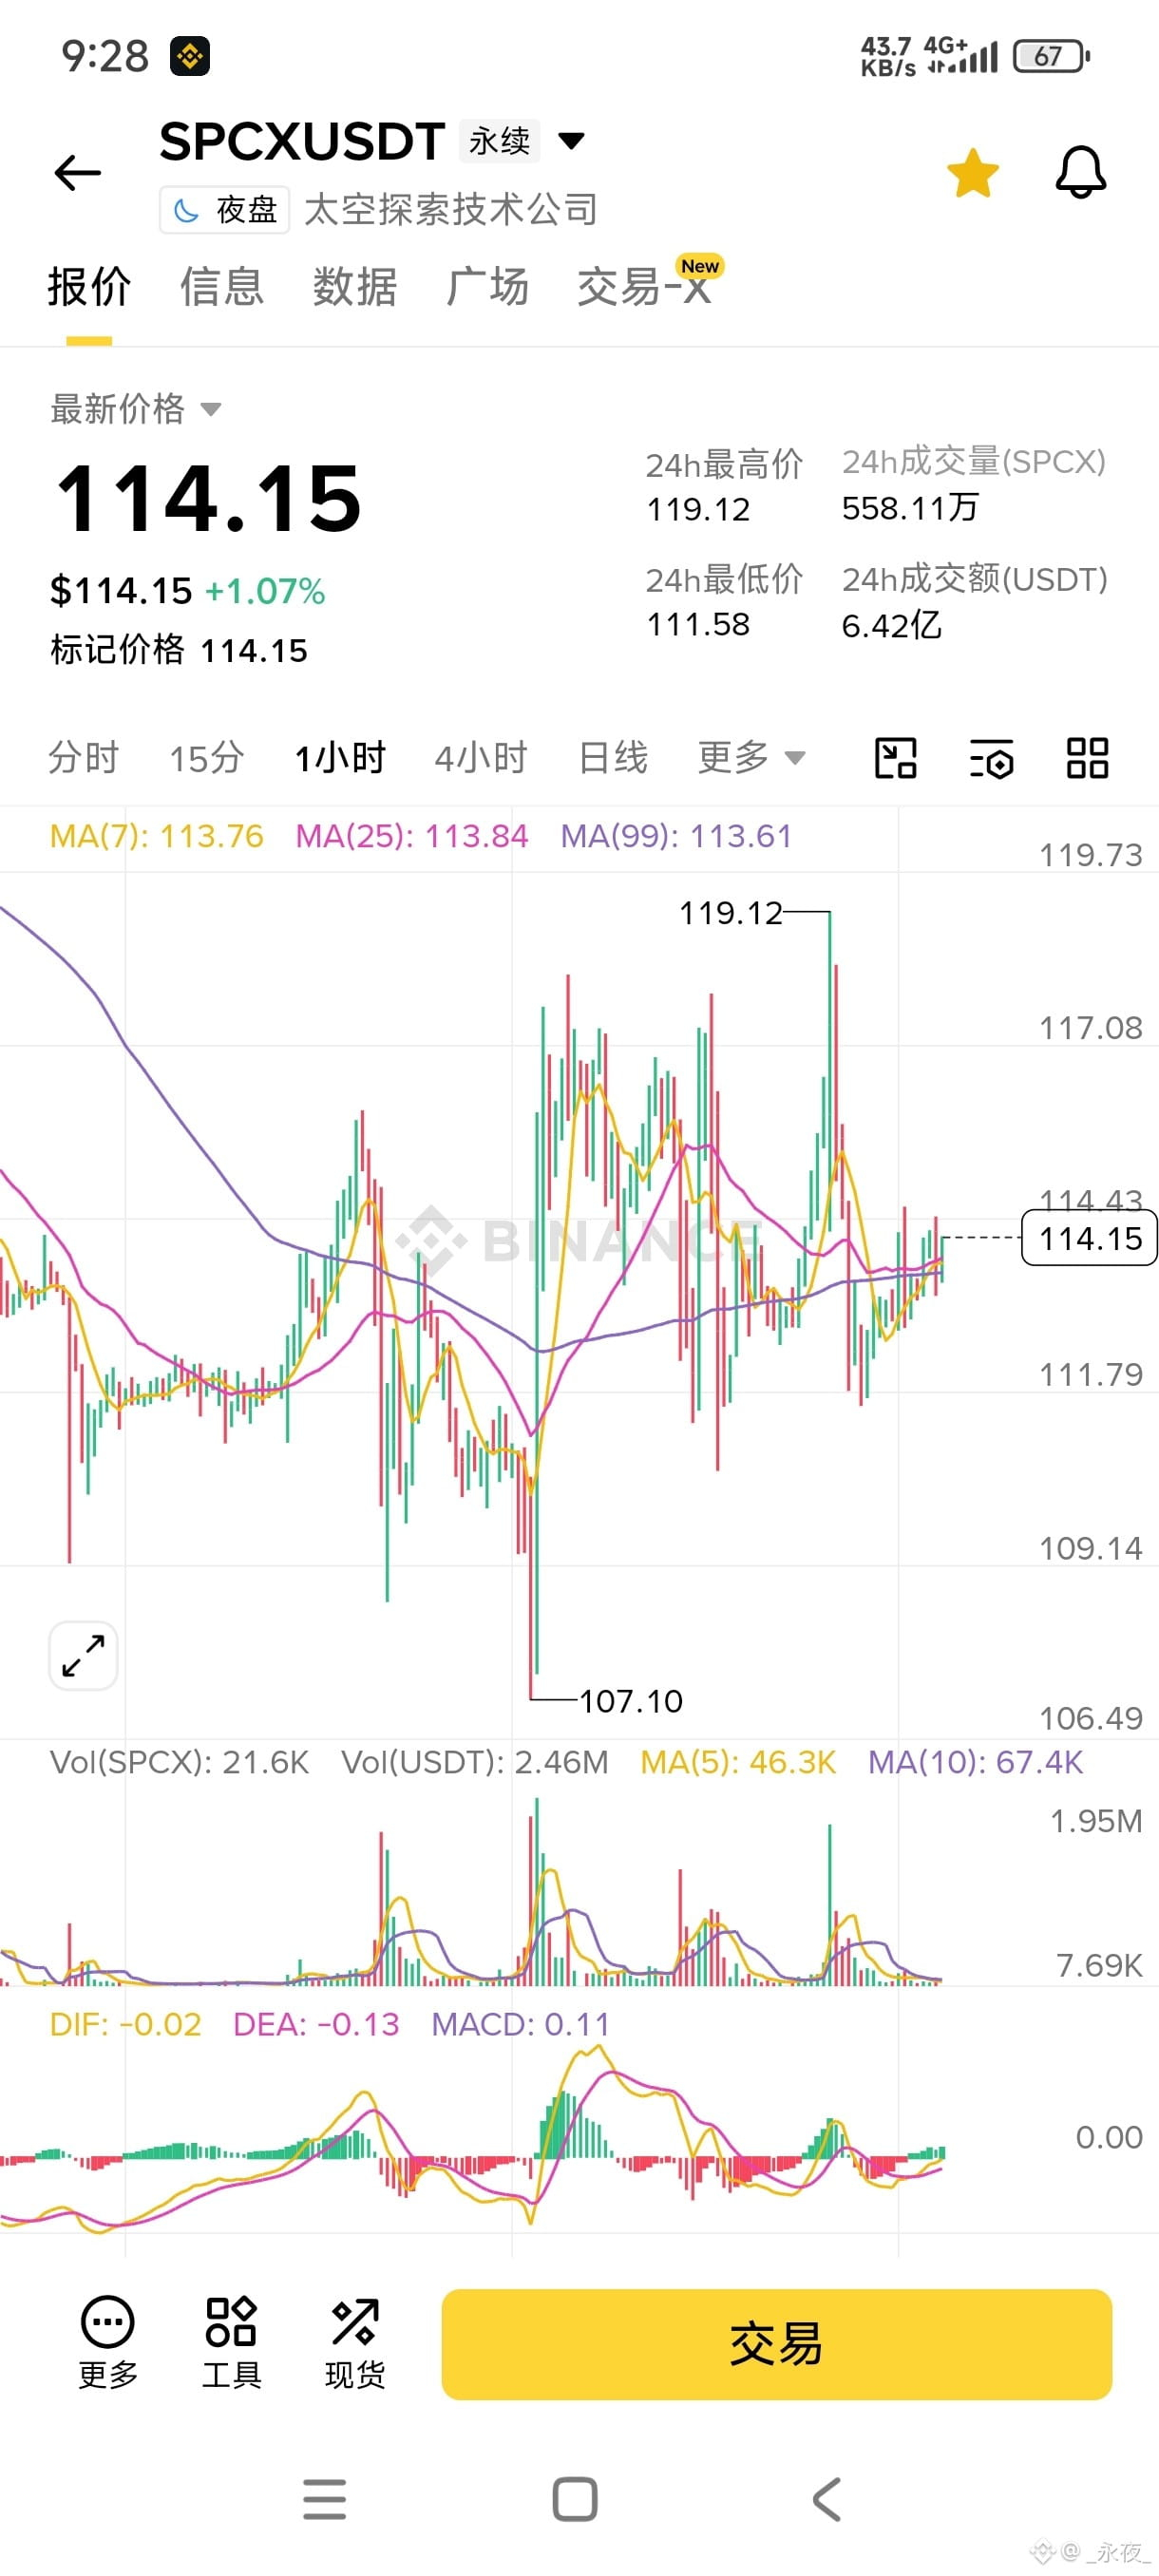The image size is (1159, 2576).
Task: Tap the volume MA(5): 46.3K label
Action: pyautogui.click(x=738, y=1762)
